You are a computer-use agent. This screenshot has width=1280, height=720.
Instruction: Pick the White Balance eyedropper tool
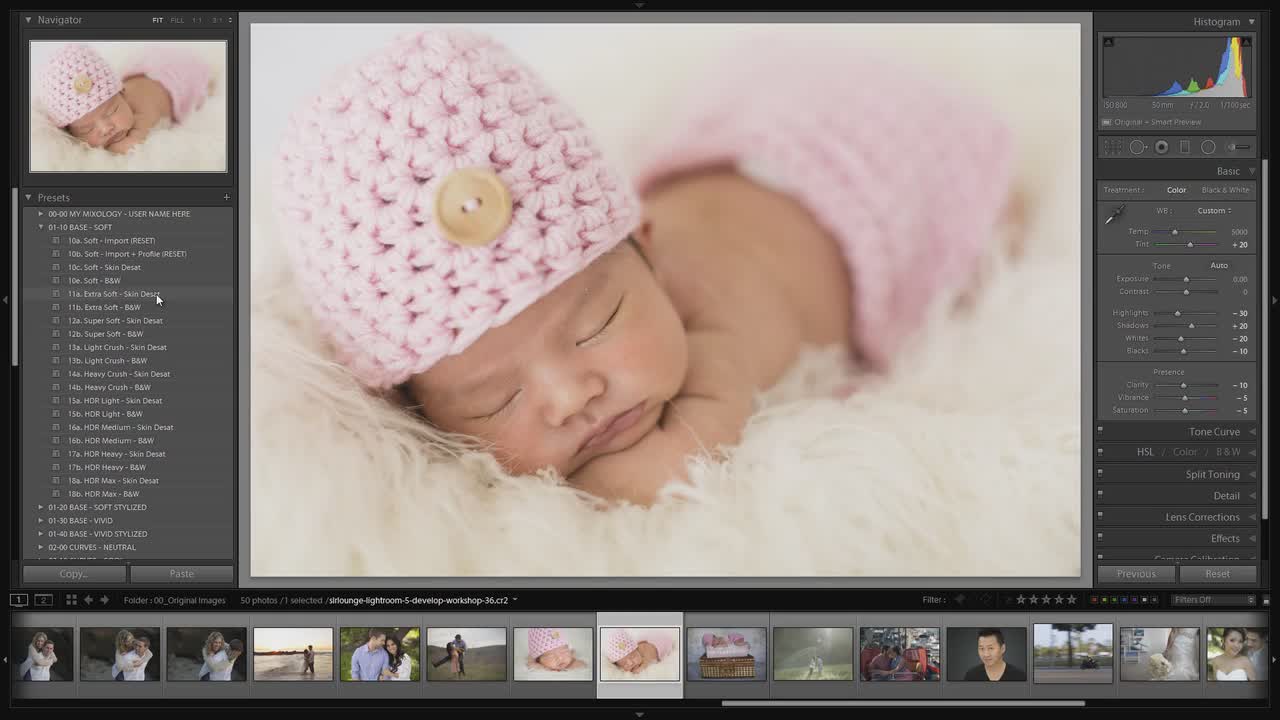pos(1114,214)
